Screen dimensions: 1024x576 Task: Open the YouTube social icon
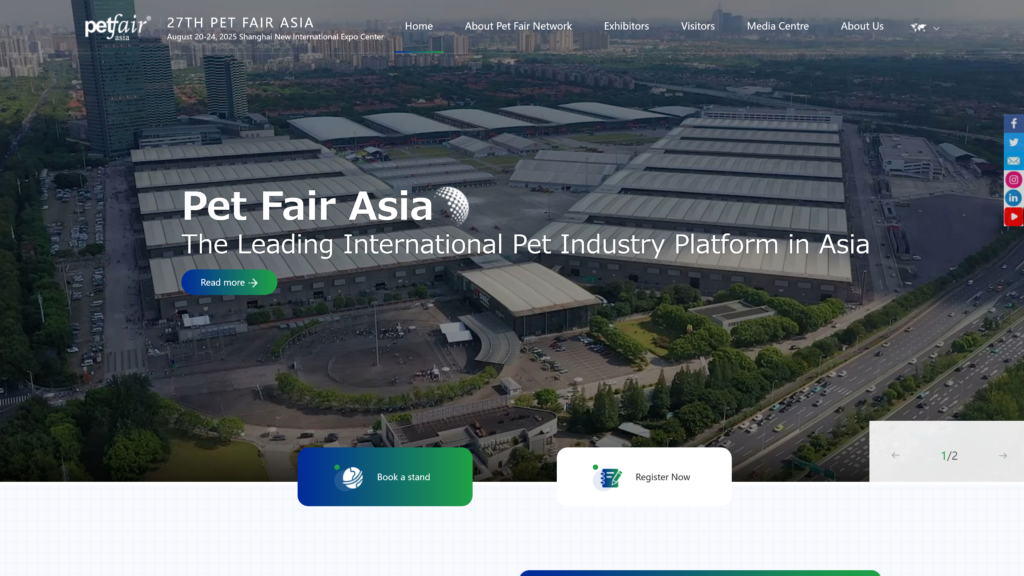pos(1014,217)
